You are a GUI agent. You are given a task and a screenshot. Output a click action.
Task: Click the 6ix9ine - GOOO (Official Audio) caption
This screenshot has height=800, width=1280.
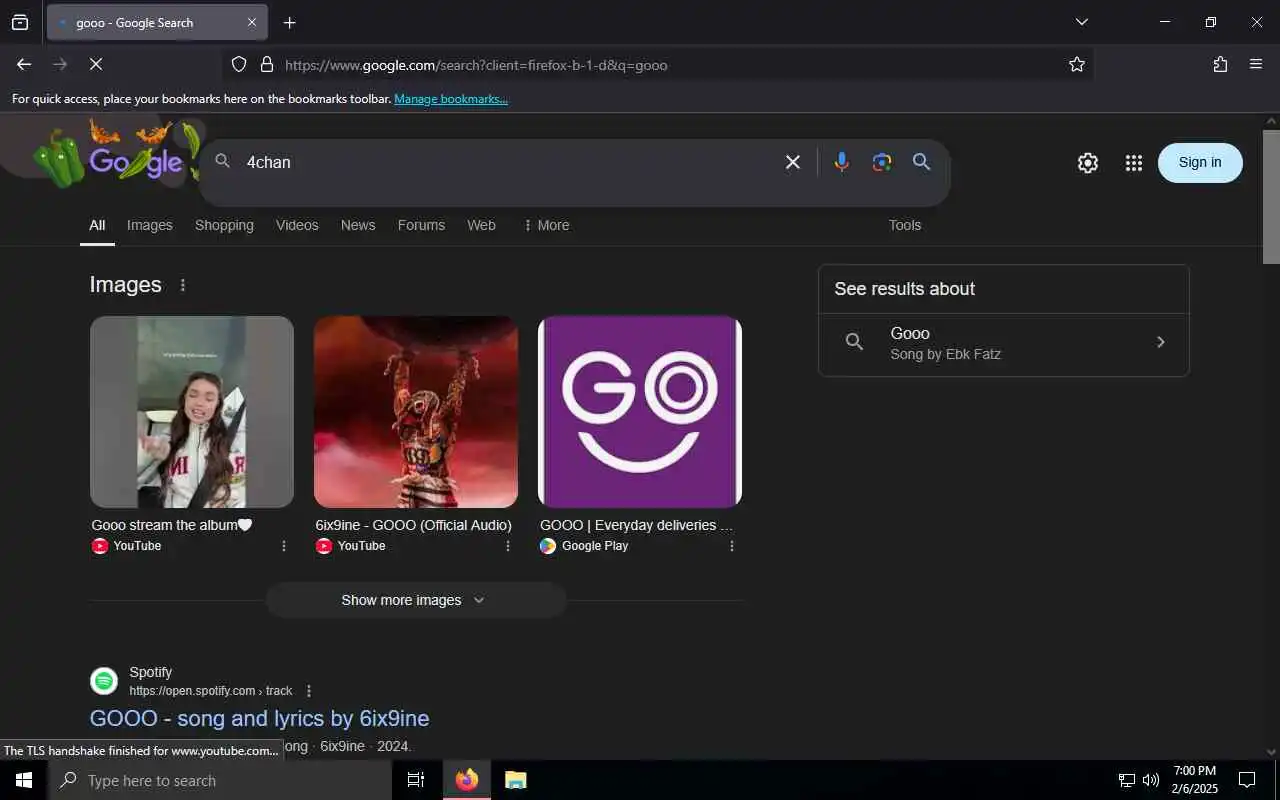[413, 525]
